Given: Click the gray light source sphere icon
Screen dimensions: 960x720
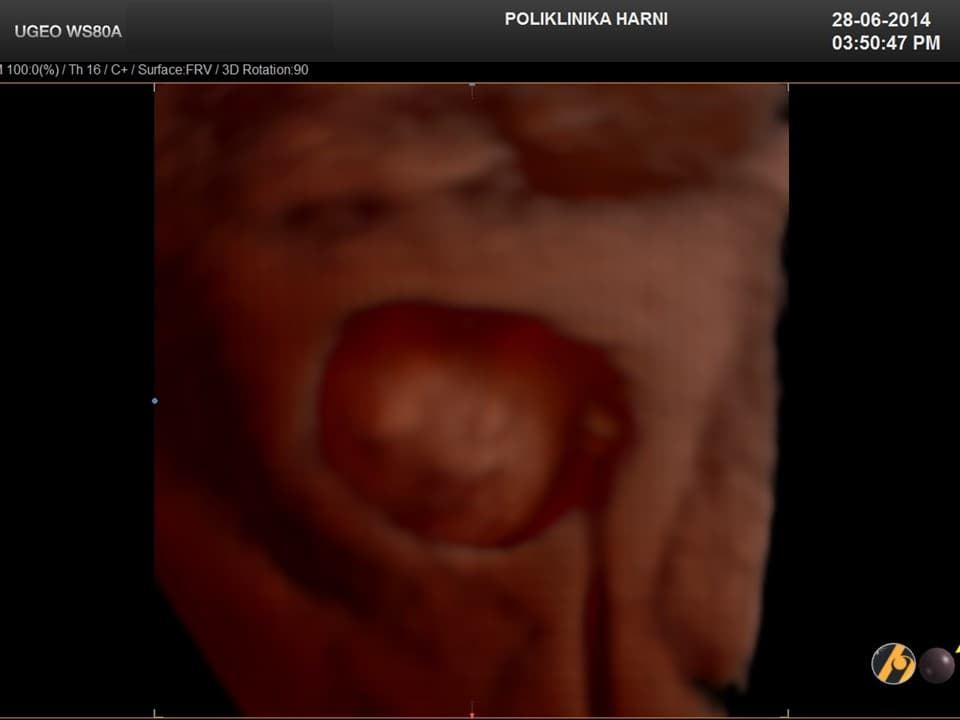Looking at the screenshot, I should click(x=937, y=665).
